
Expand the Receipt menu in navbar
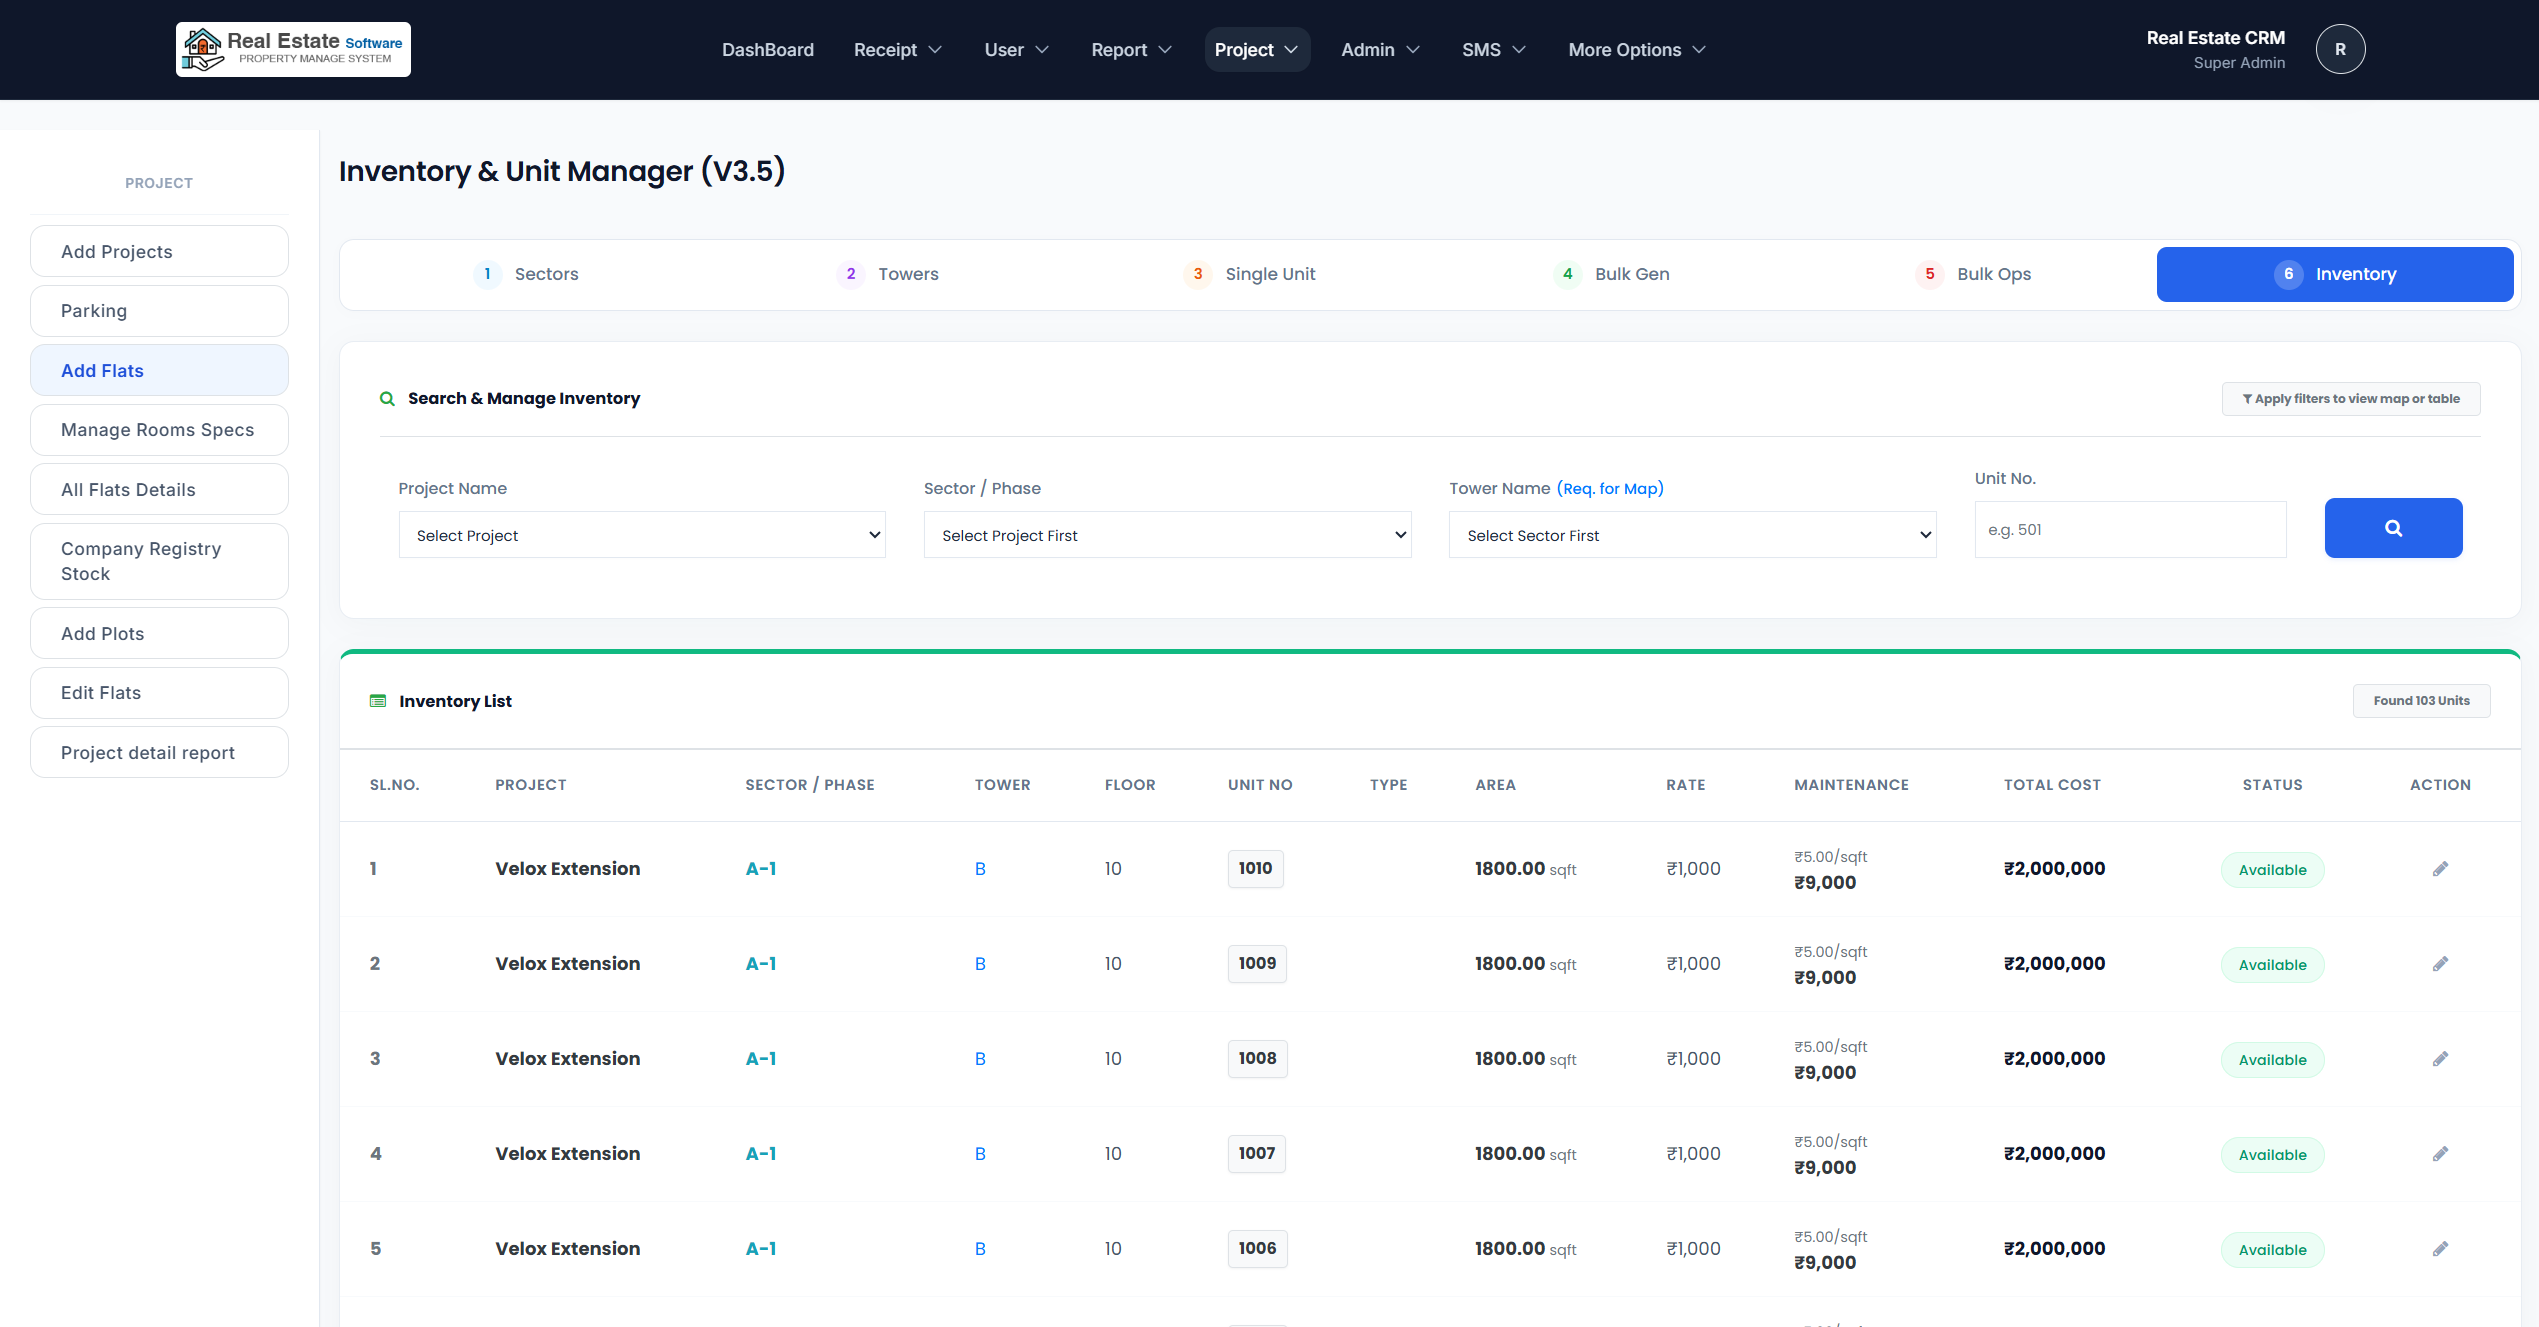(x=897, y=50)
